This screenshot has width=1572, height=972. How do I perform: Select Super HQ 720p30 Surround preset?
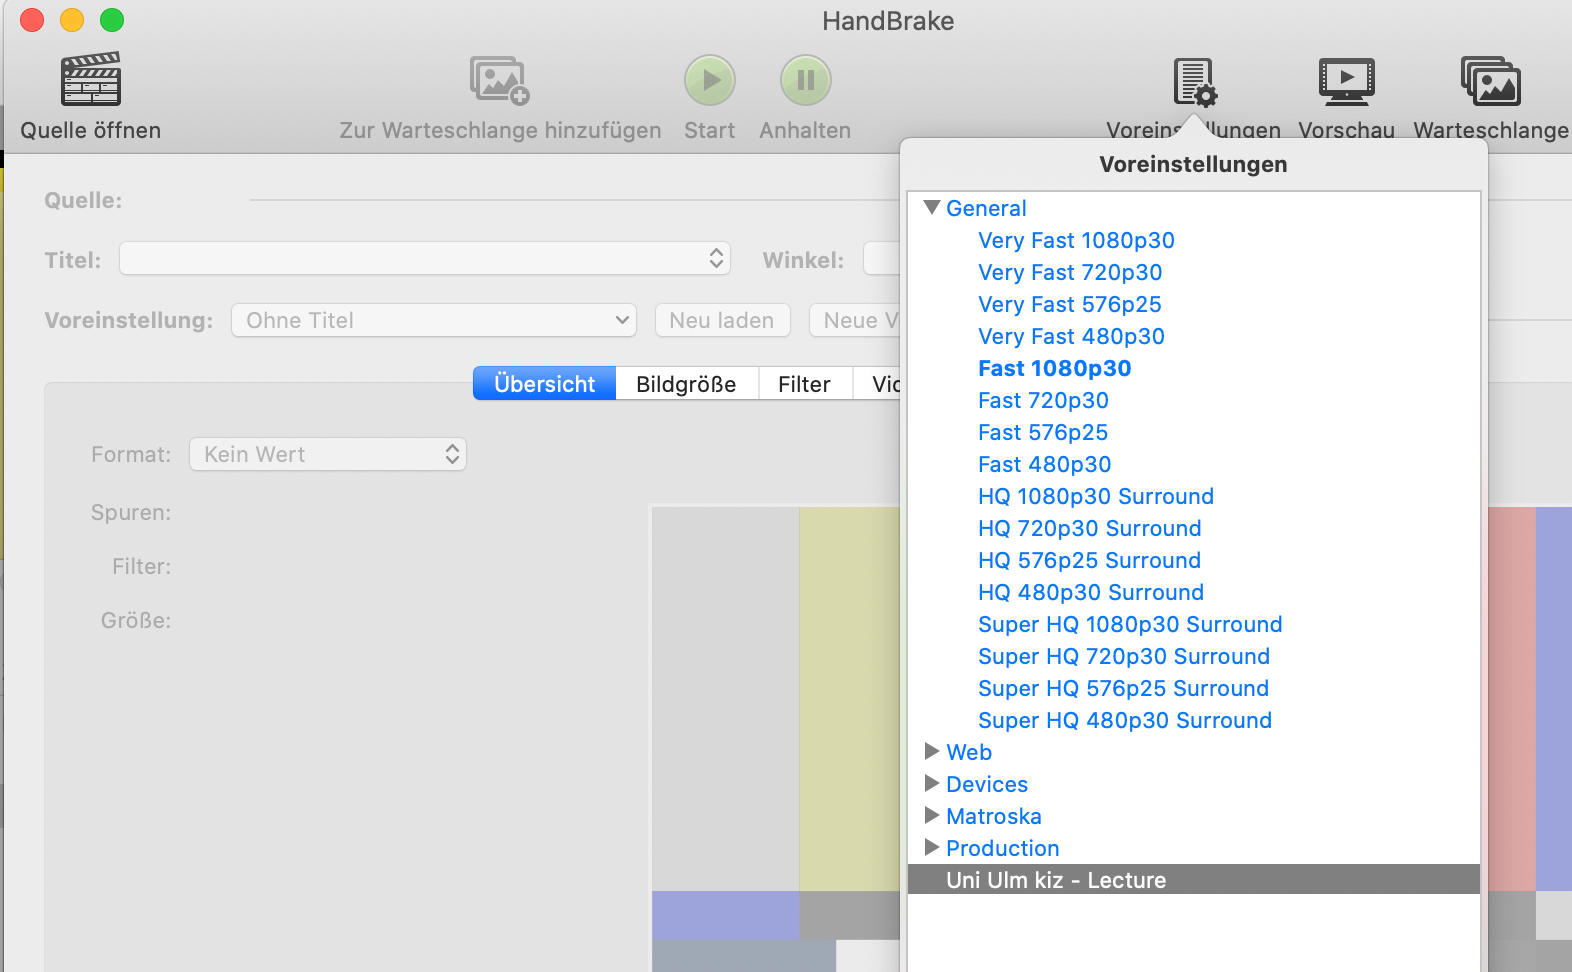point(1123,656)
